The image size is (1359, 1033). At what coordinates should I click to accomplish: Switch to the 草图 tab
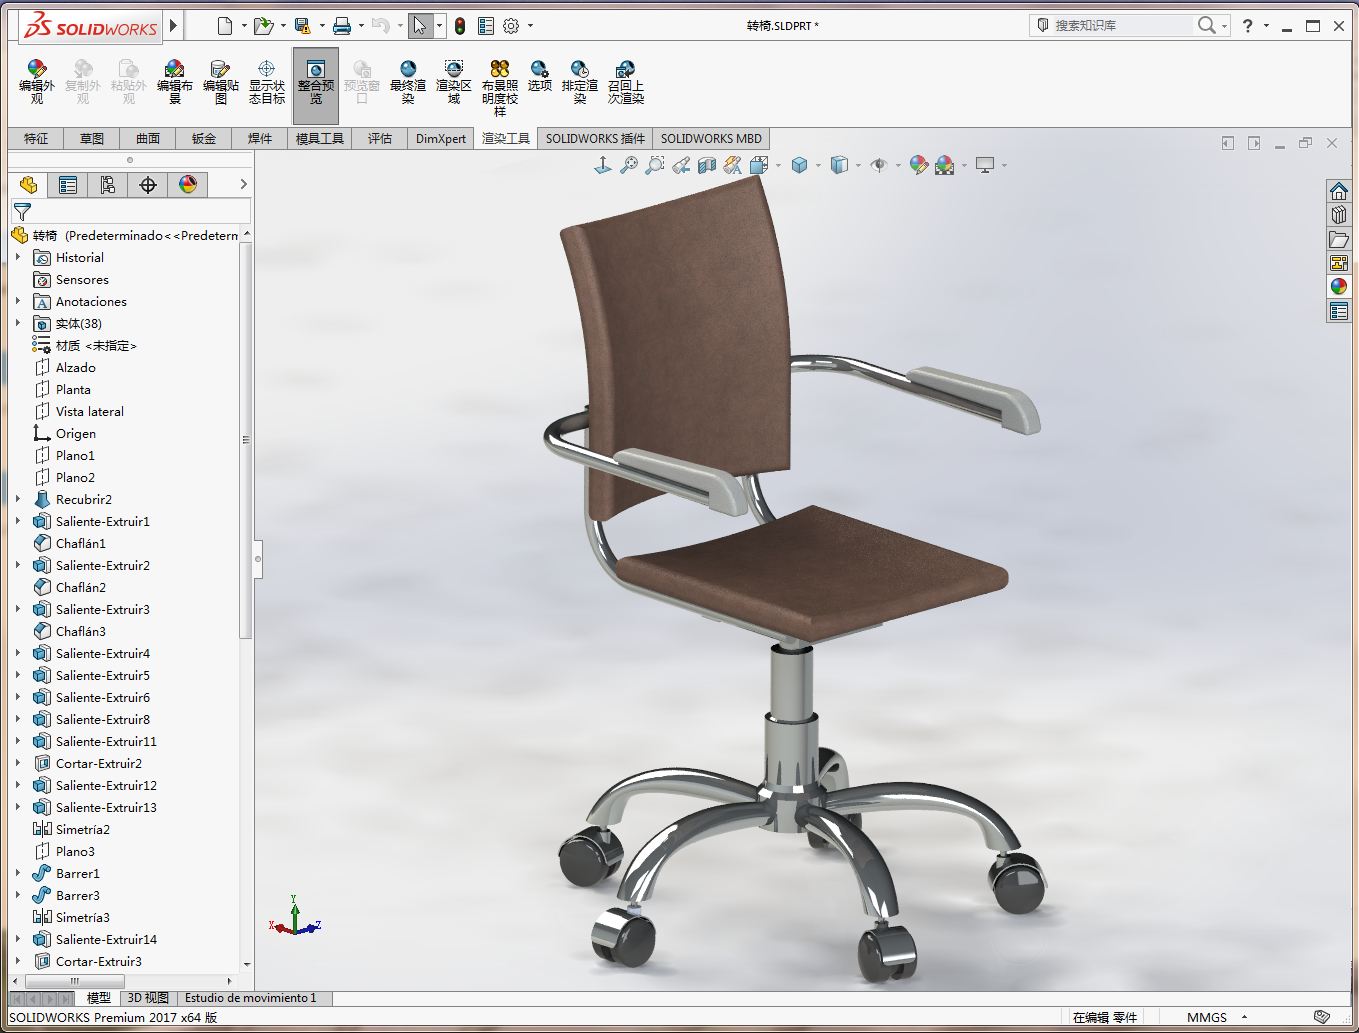[x=92, y=139]
